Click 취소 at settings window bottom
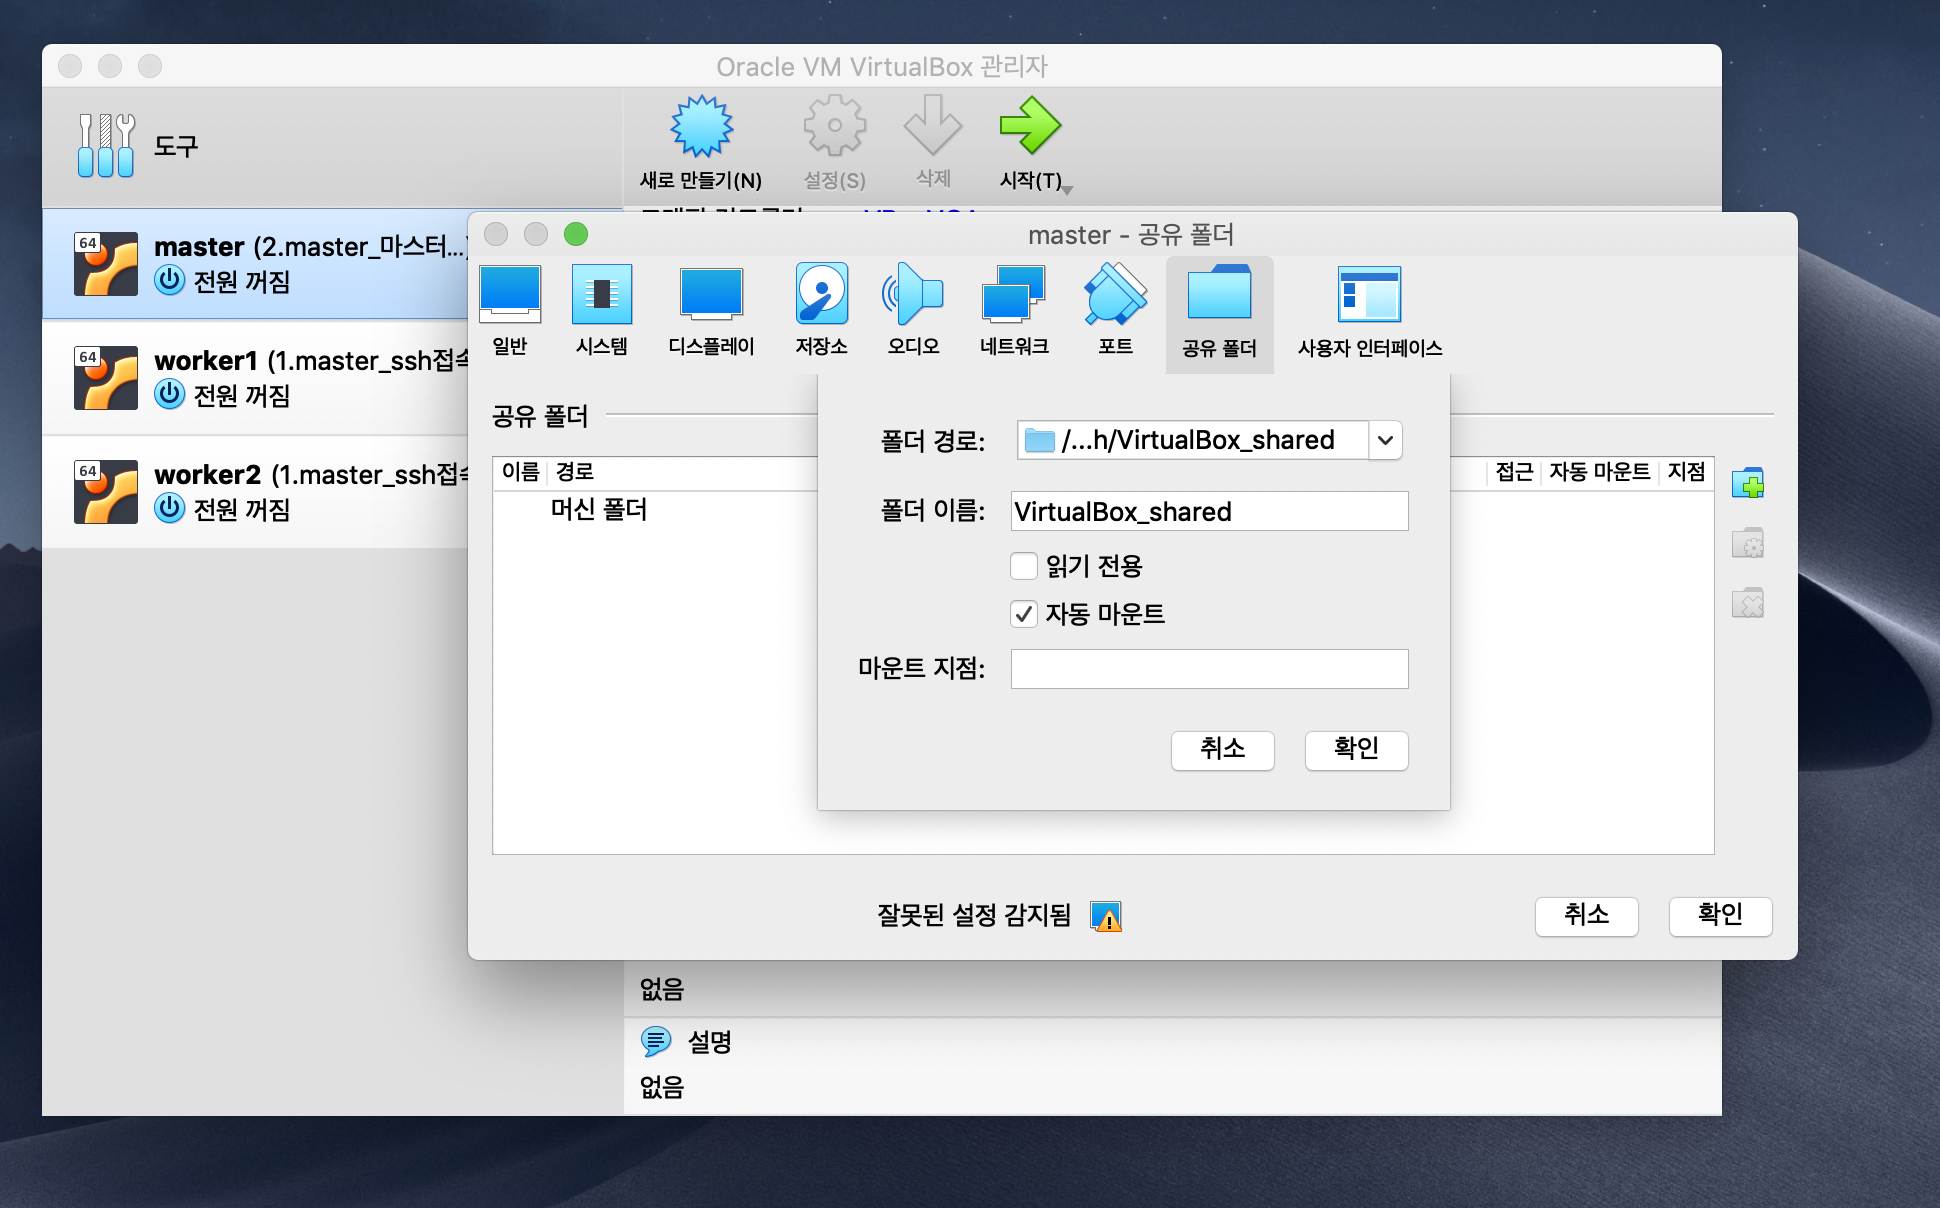Screen dimensions: 1940x1208 point(1586,915)
